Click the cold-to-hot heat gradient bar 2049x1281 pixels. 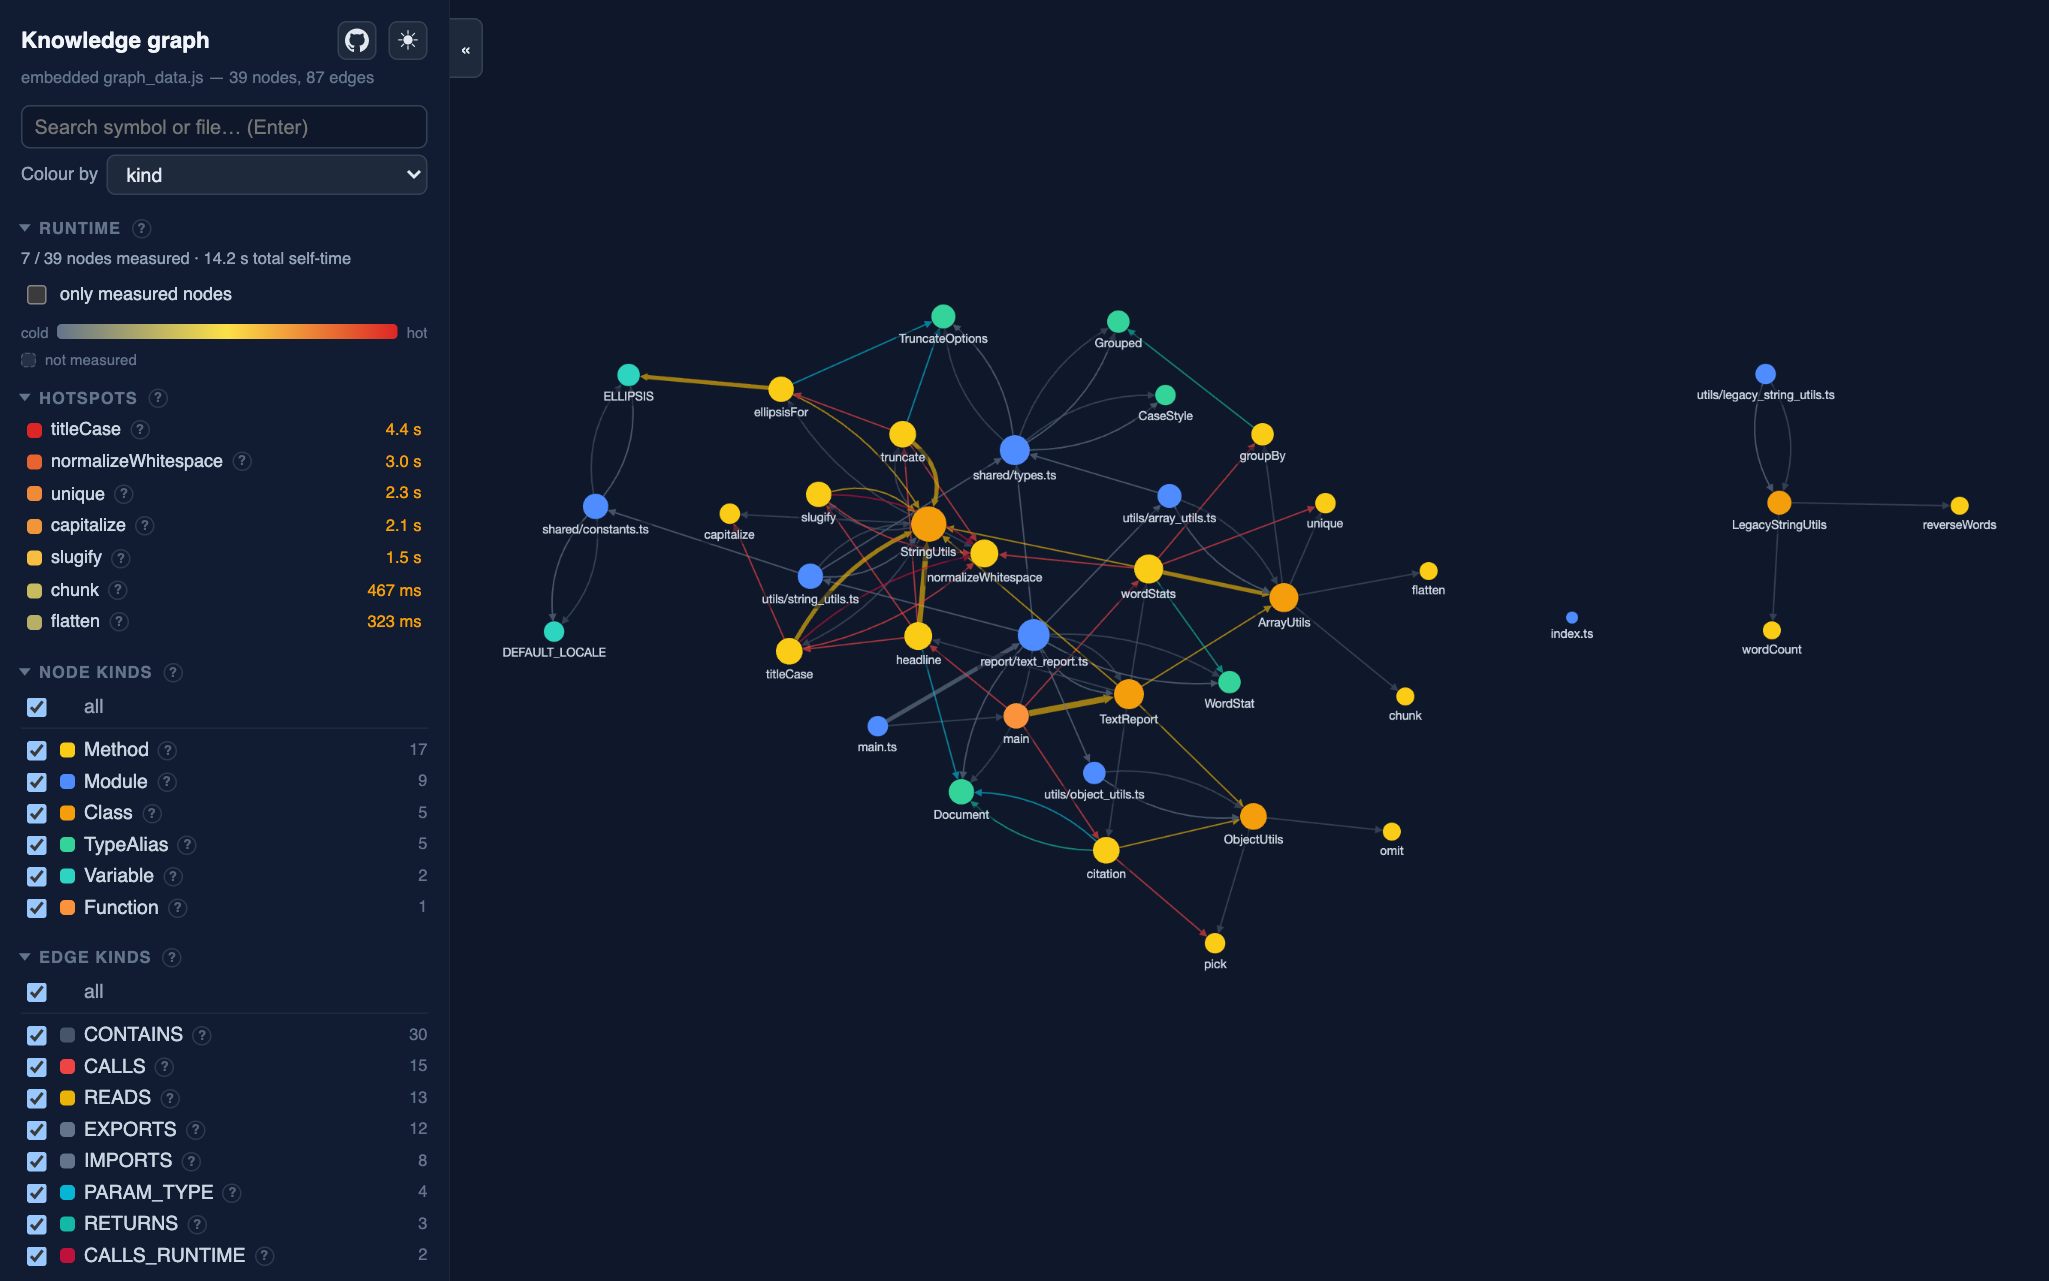pyautogui.click(x=227, y=332)
